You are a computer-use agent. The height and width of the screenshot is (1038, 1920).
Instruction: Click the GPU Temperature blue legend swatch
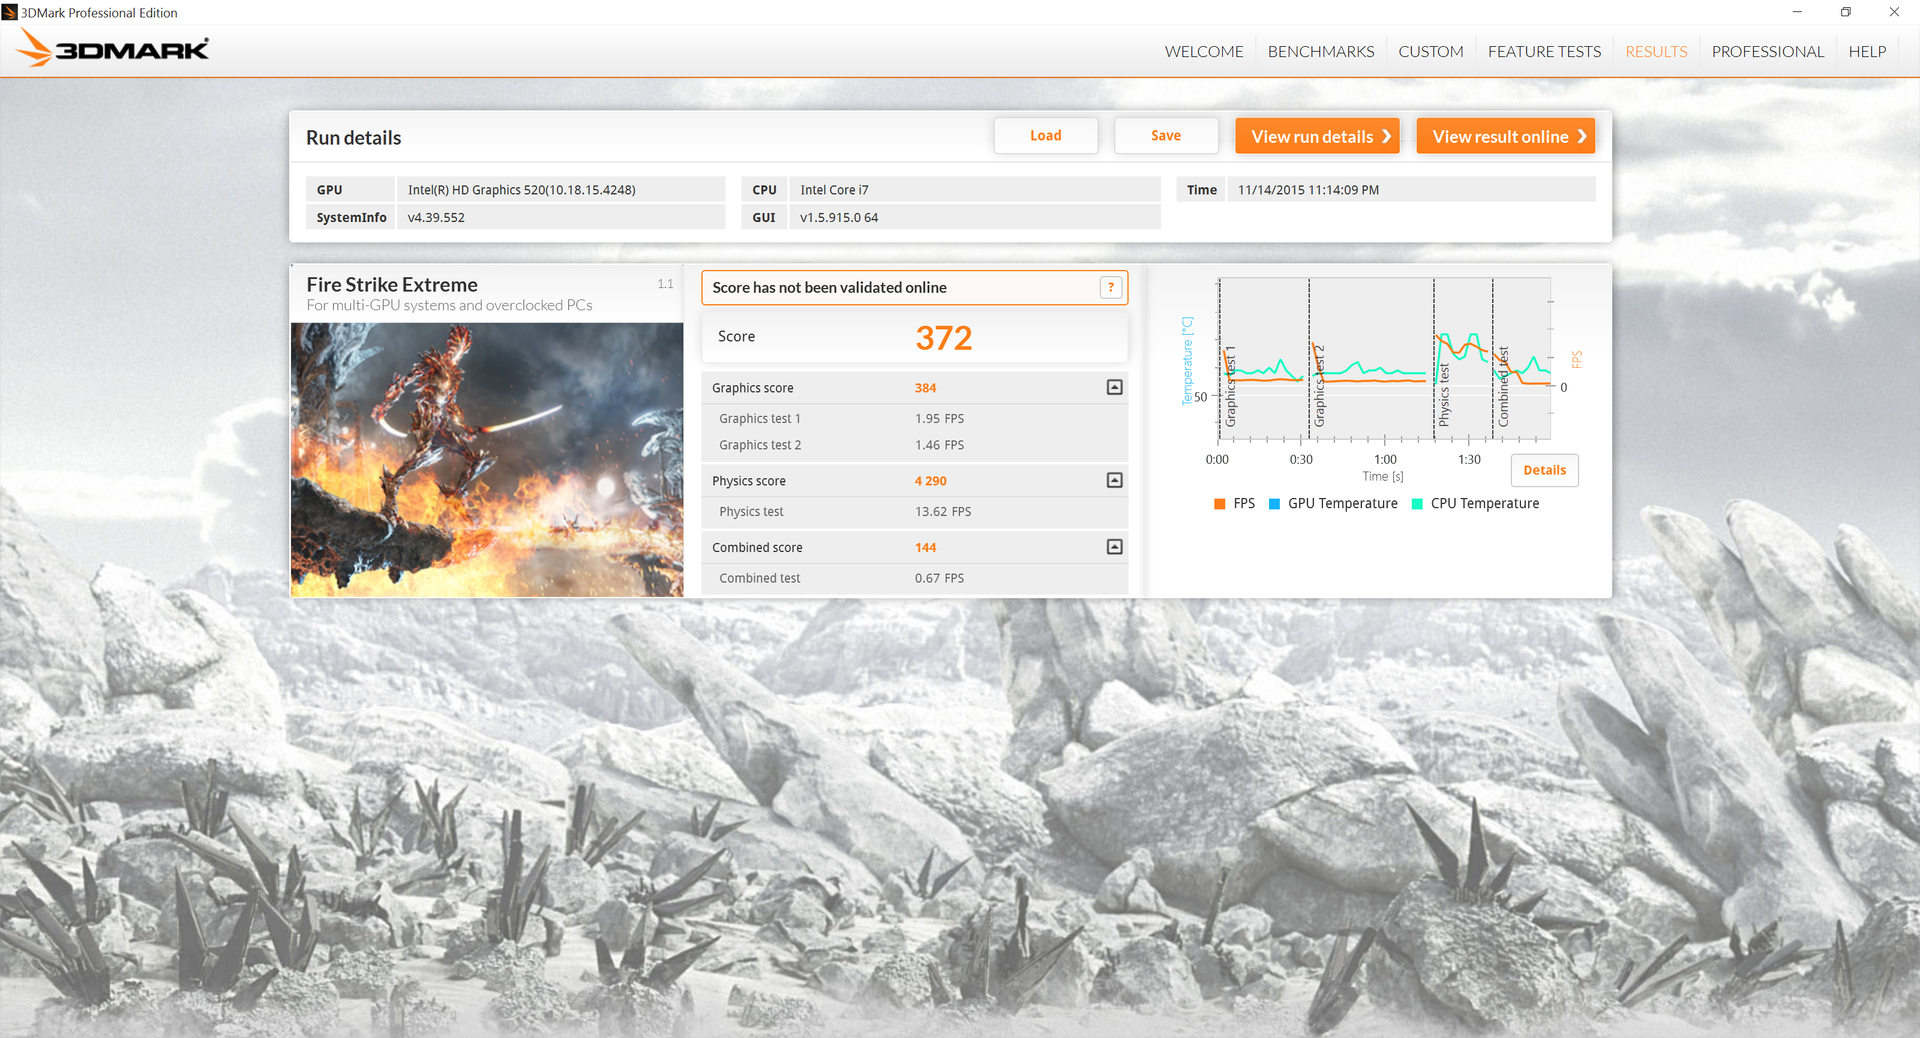(x=1274, y=504)
